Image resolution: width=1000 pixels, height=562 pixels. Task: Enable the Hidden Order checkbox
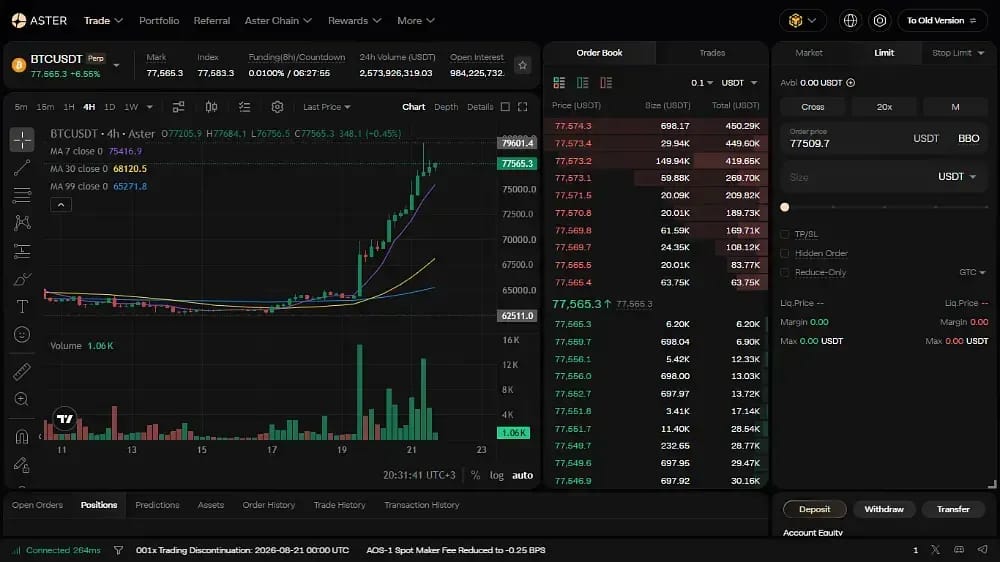784,253
